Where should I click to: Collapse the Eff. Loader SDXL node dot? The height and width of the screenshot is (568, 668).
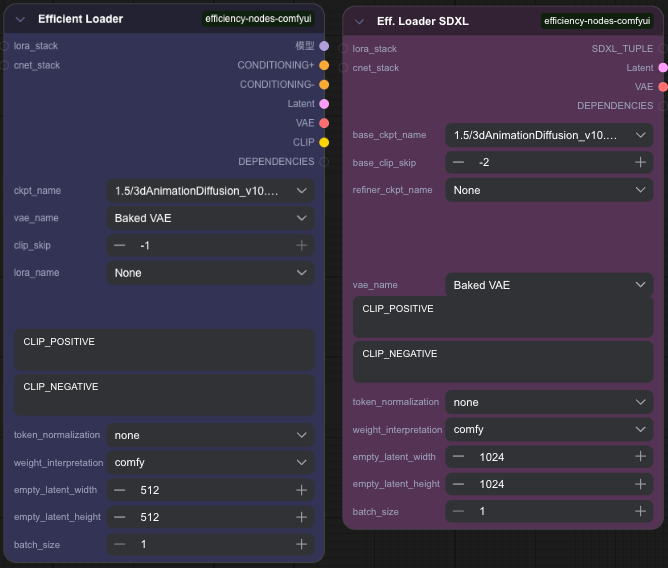(359, 21)
